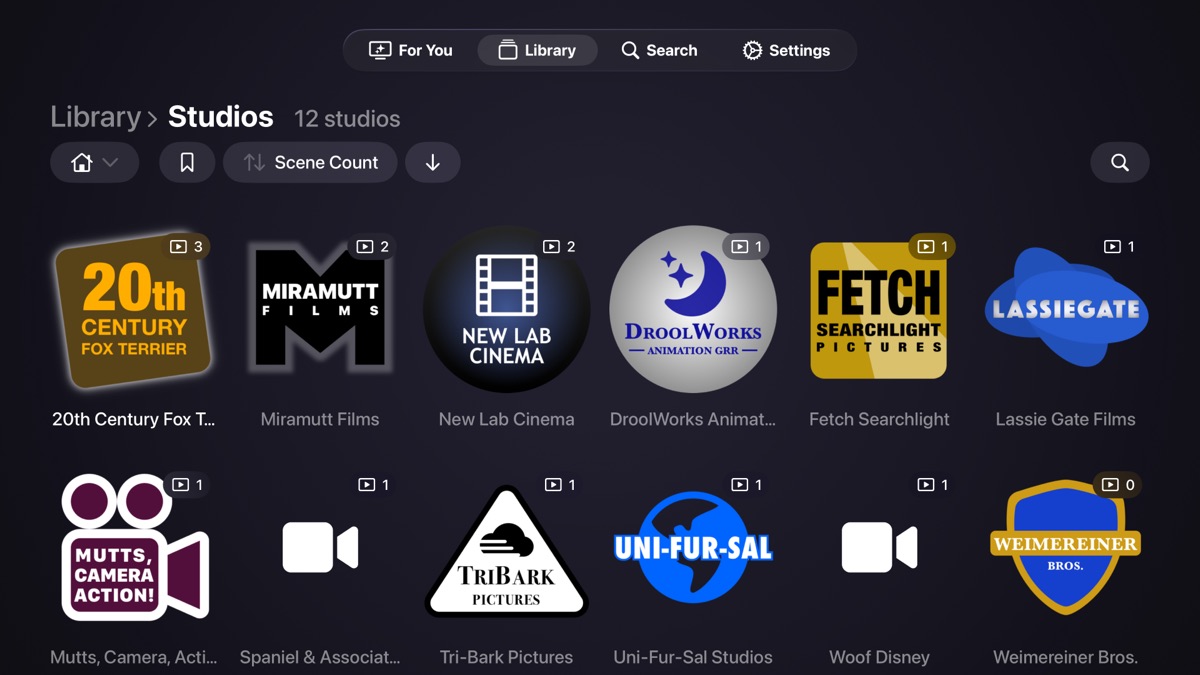Open the Scene Count sort dropdown
This screenshot has width=1200, height=675.
(x=310, y=162)
